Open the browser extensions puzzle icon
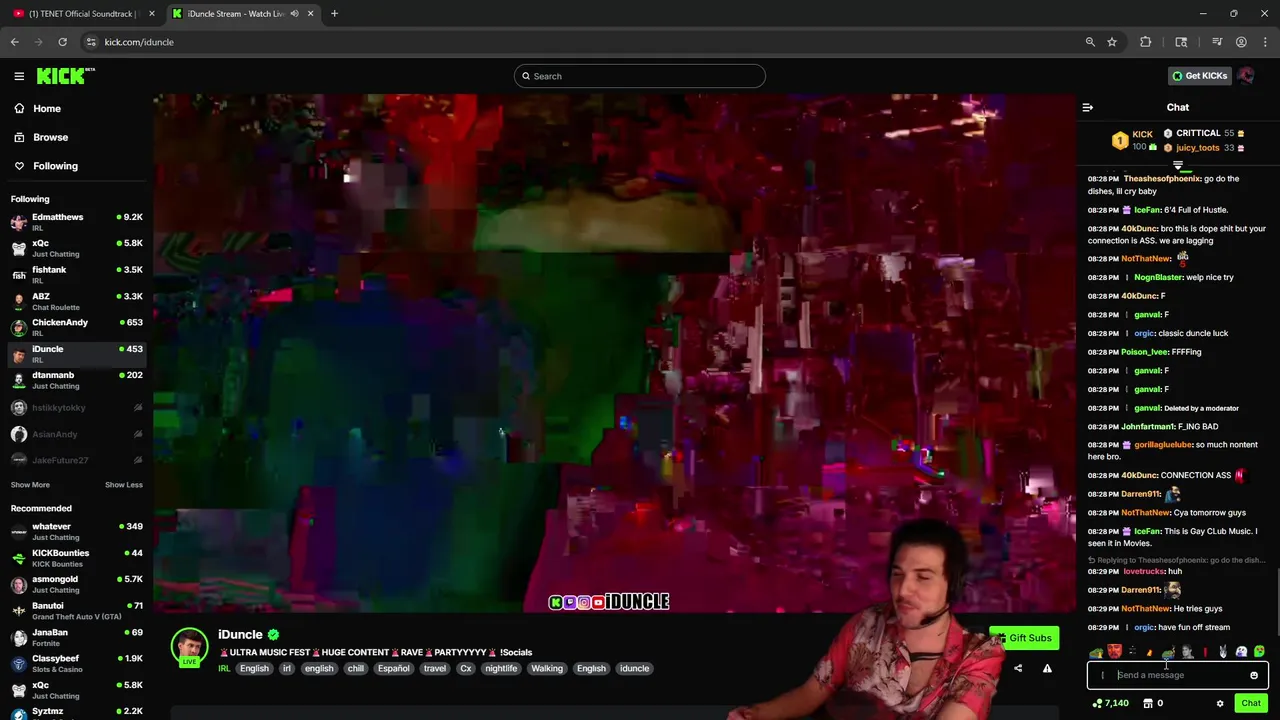Image resolution: width=1280 pixels, height=720 pixels. point(1146,42)
